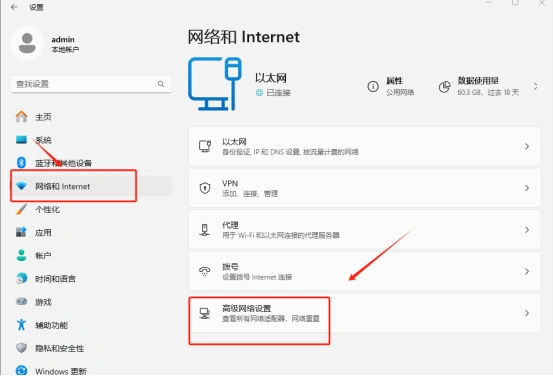Select 隐私和安全性 in the sidebar
Viewport: 553px width, 376px height.
(91, 348)
